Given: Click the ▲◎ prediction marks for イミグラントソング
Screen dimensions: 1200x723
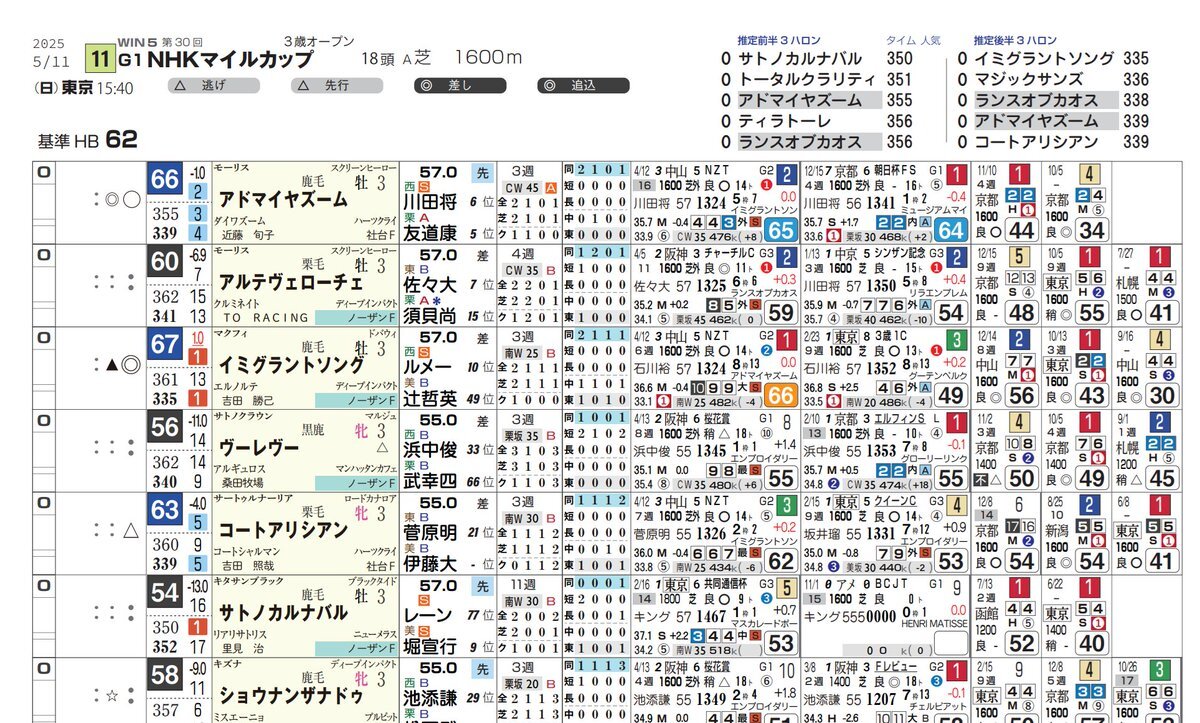Looking at the screenshot, I should click(x=122, y=365).
